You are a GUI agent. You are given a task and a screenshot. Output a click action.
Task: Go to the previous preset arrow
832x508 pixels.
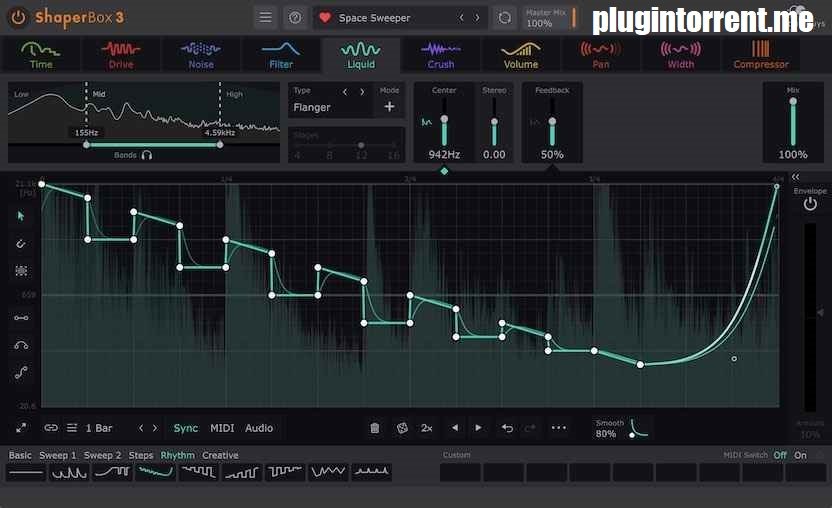pyautogui.click(x=461, y=18)
